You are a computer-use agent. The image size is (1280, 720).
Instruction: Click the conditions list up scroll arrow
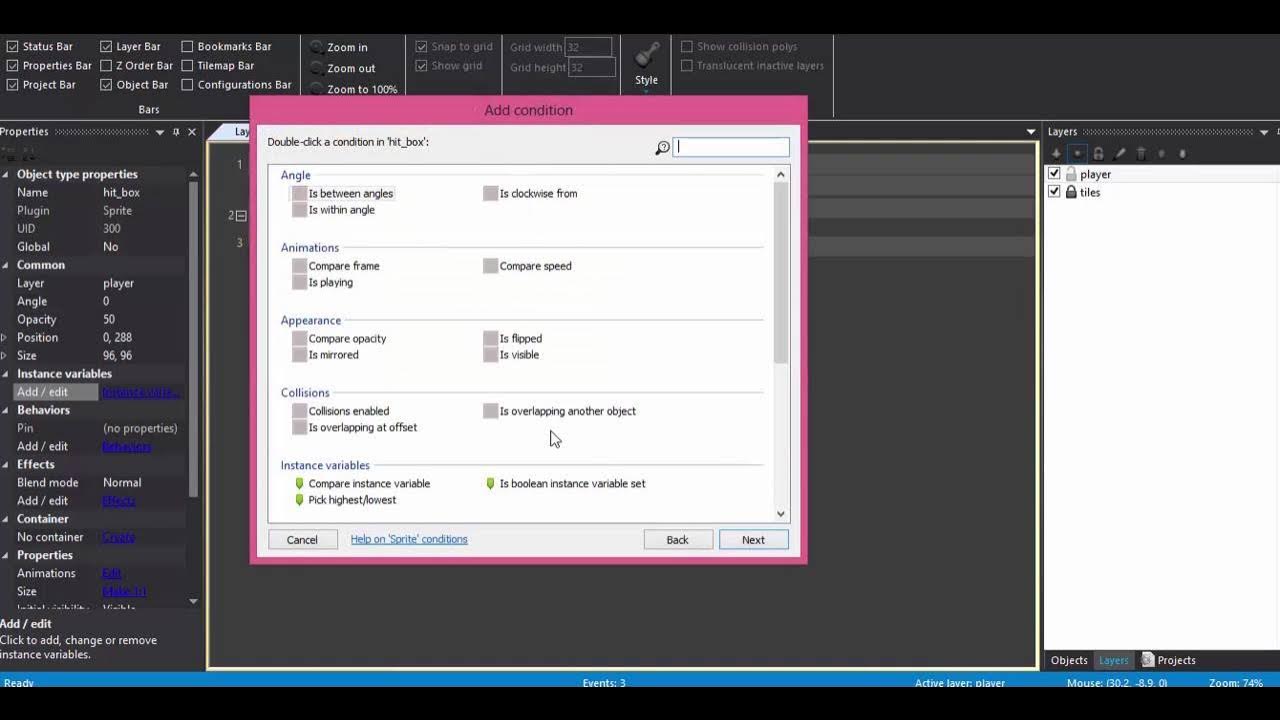point(781,174)
